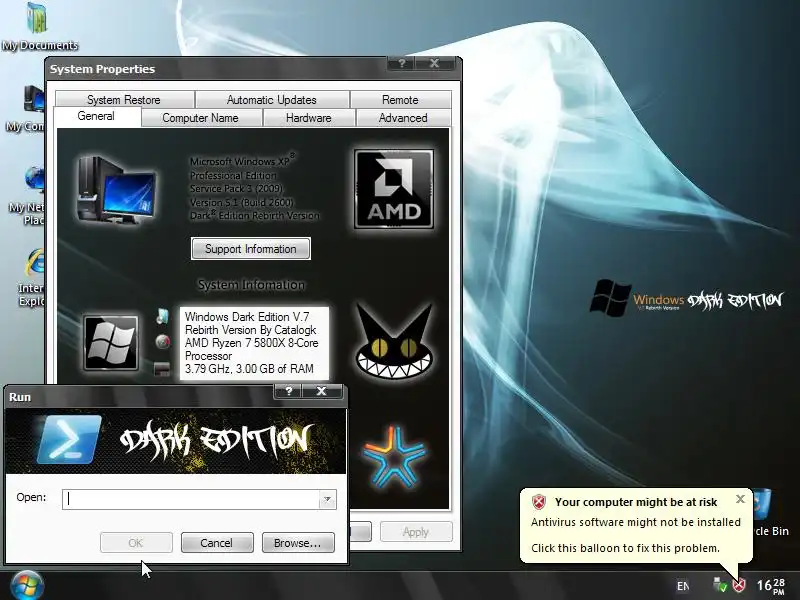Switch to the Hardware tab
This screenshot has width=800, height=600.
click(x=309, y=118)
